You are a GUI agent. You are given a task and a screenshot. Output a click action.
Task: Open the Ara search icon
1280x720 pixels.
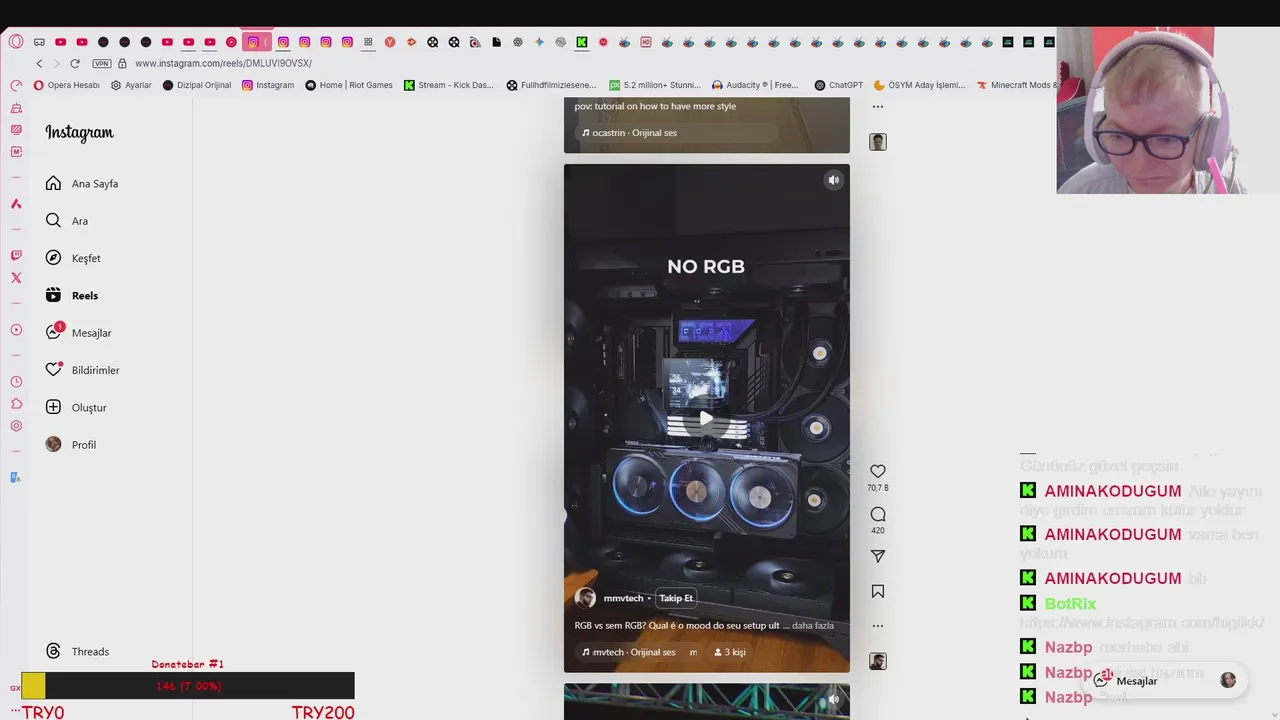(x=53, y=220)
